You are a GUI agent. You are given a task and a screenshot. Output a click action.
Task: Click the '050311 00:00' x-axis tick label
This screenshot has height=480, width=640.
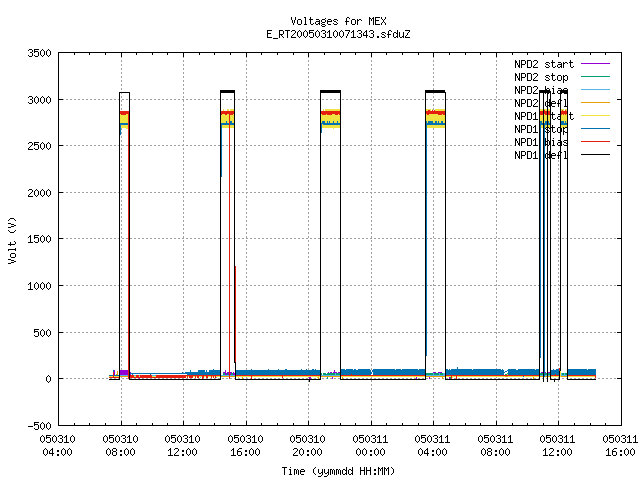pos(371,446)
